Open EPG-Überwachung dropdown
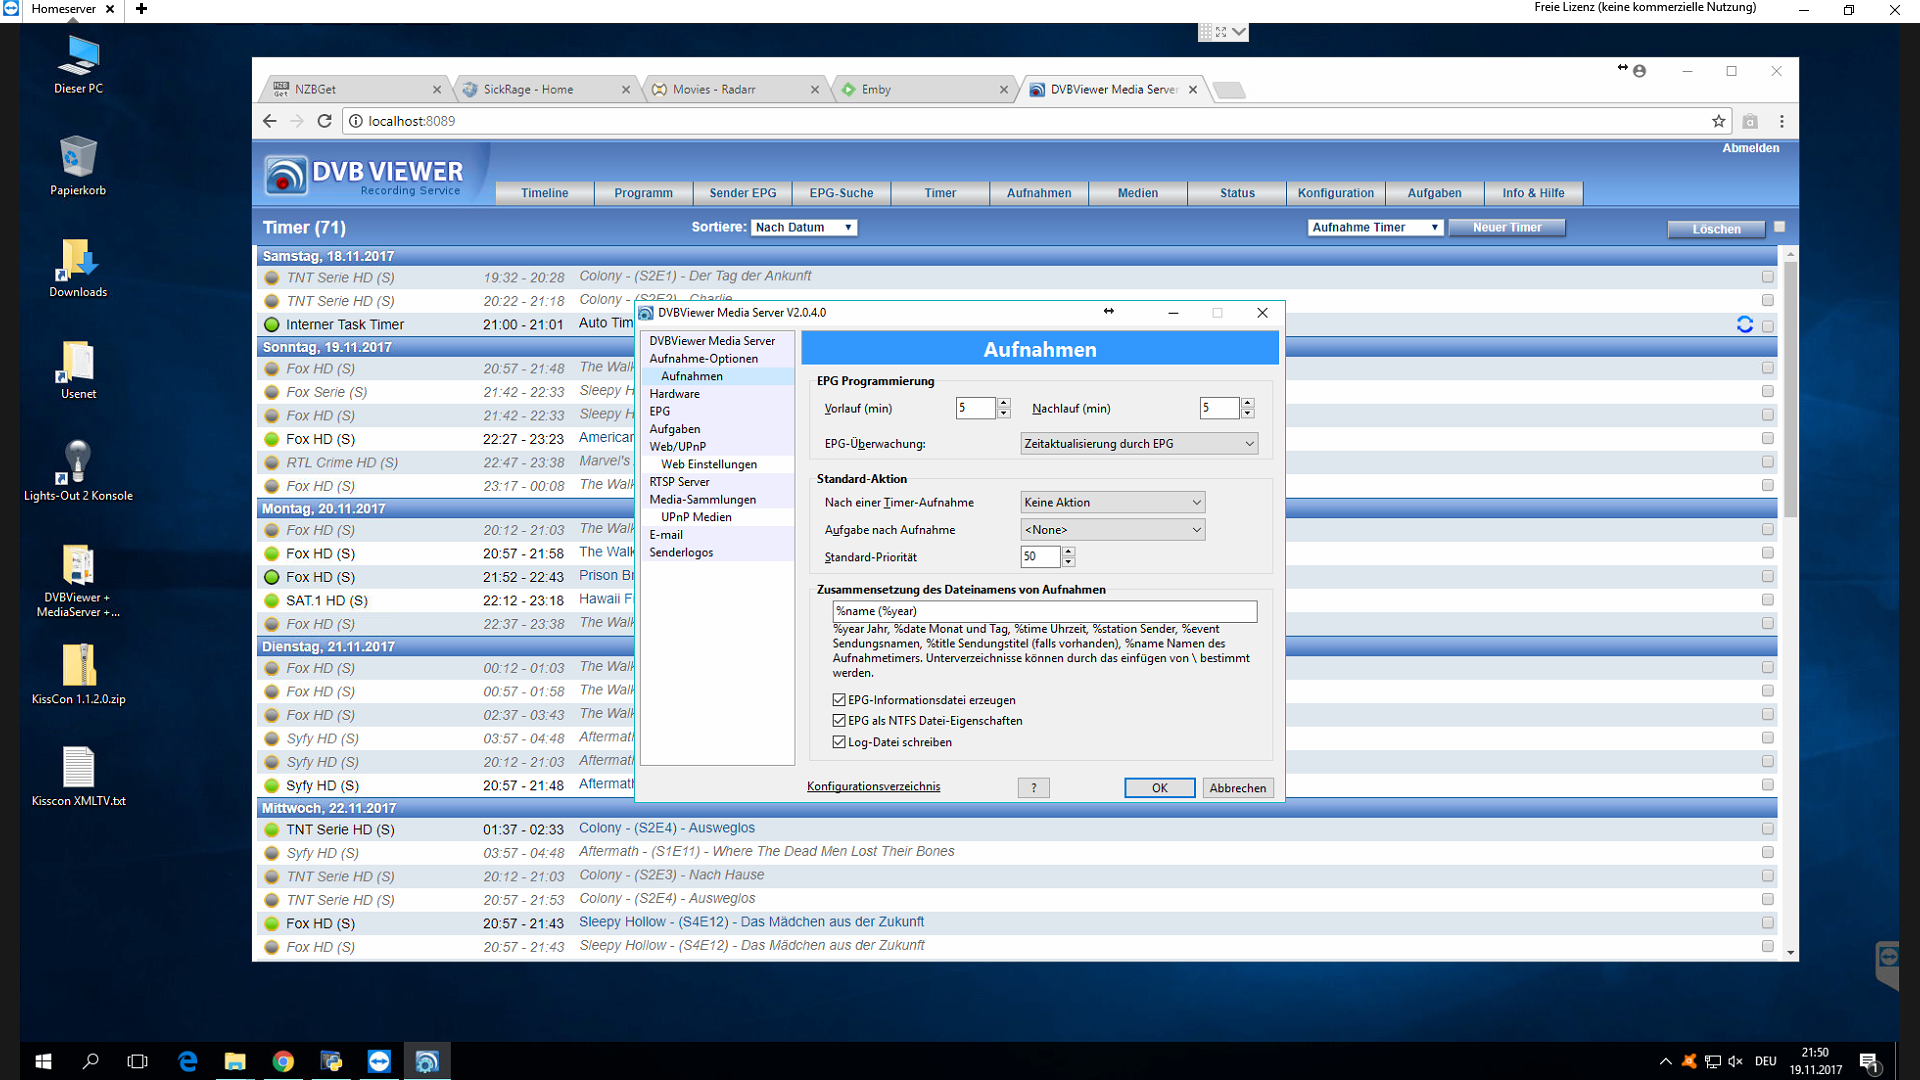Image resolution: width=1920 pixels, height=1080 pixels. coord(1139,444)
